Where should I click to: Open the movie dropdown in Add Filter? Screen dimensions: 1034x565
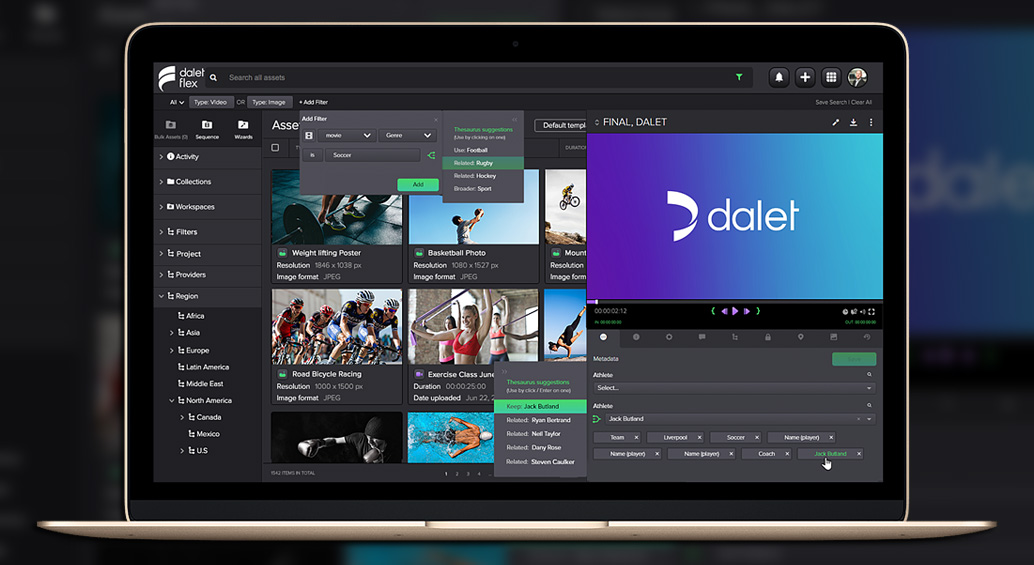click(x=347, y=135)
